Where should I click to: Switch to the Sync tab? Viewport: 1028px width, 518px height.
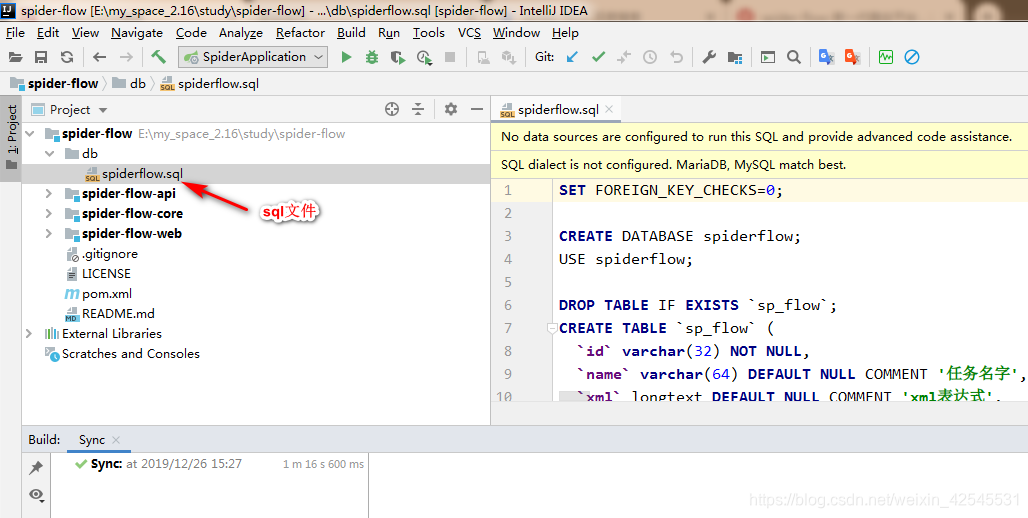coord(91,440)
